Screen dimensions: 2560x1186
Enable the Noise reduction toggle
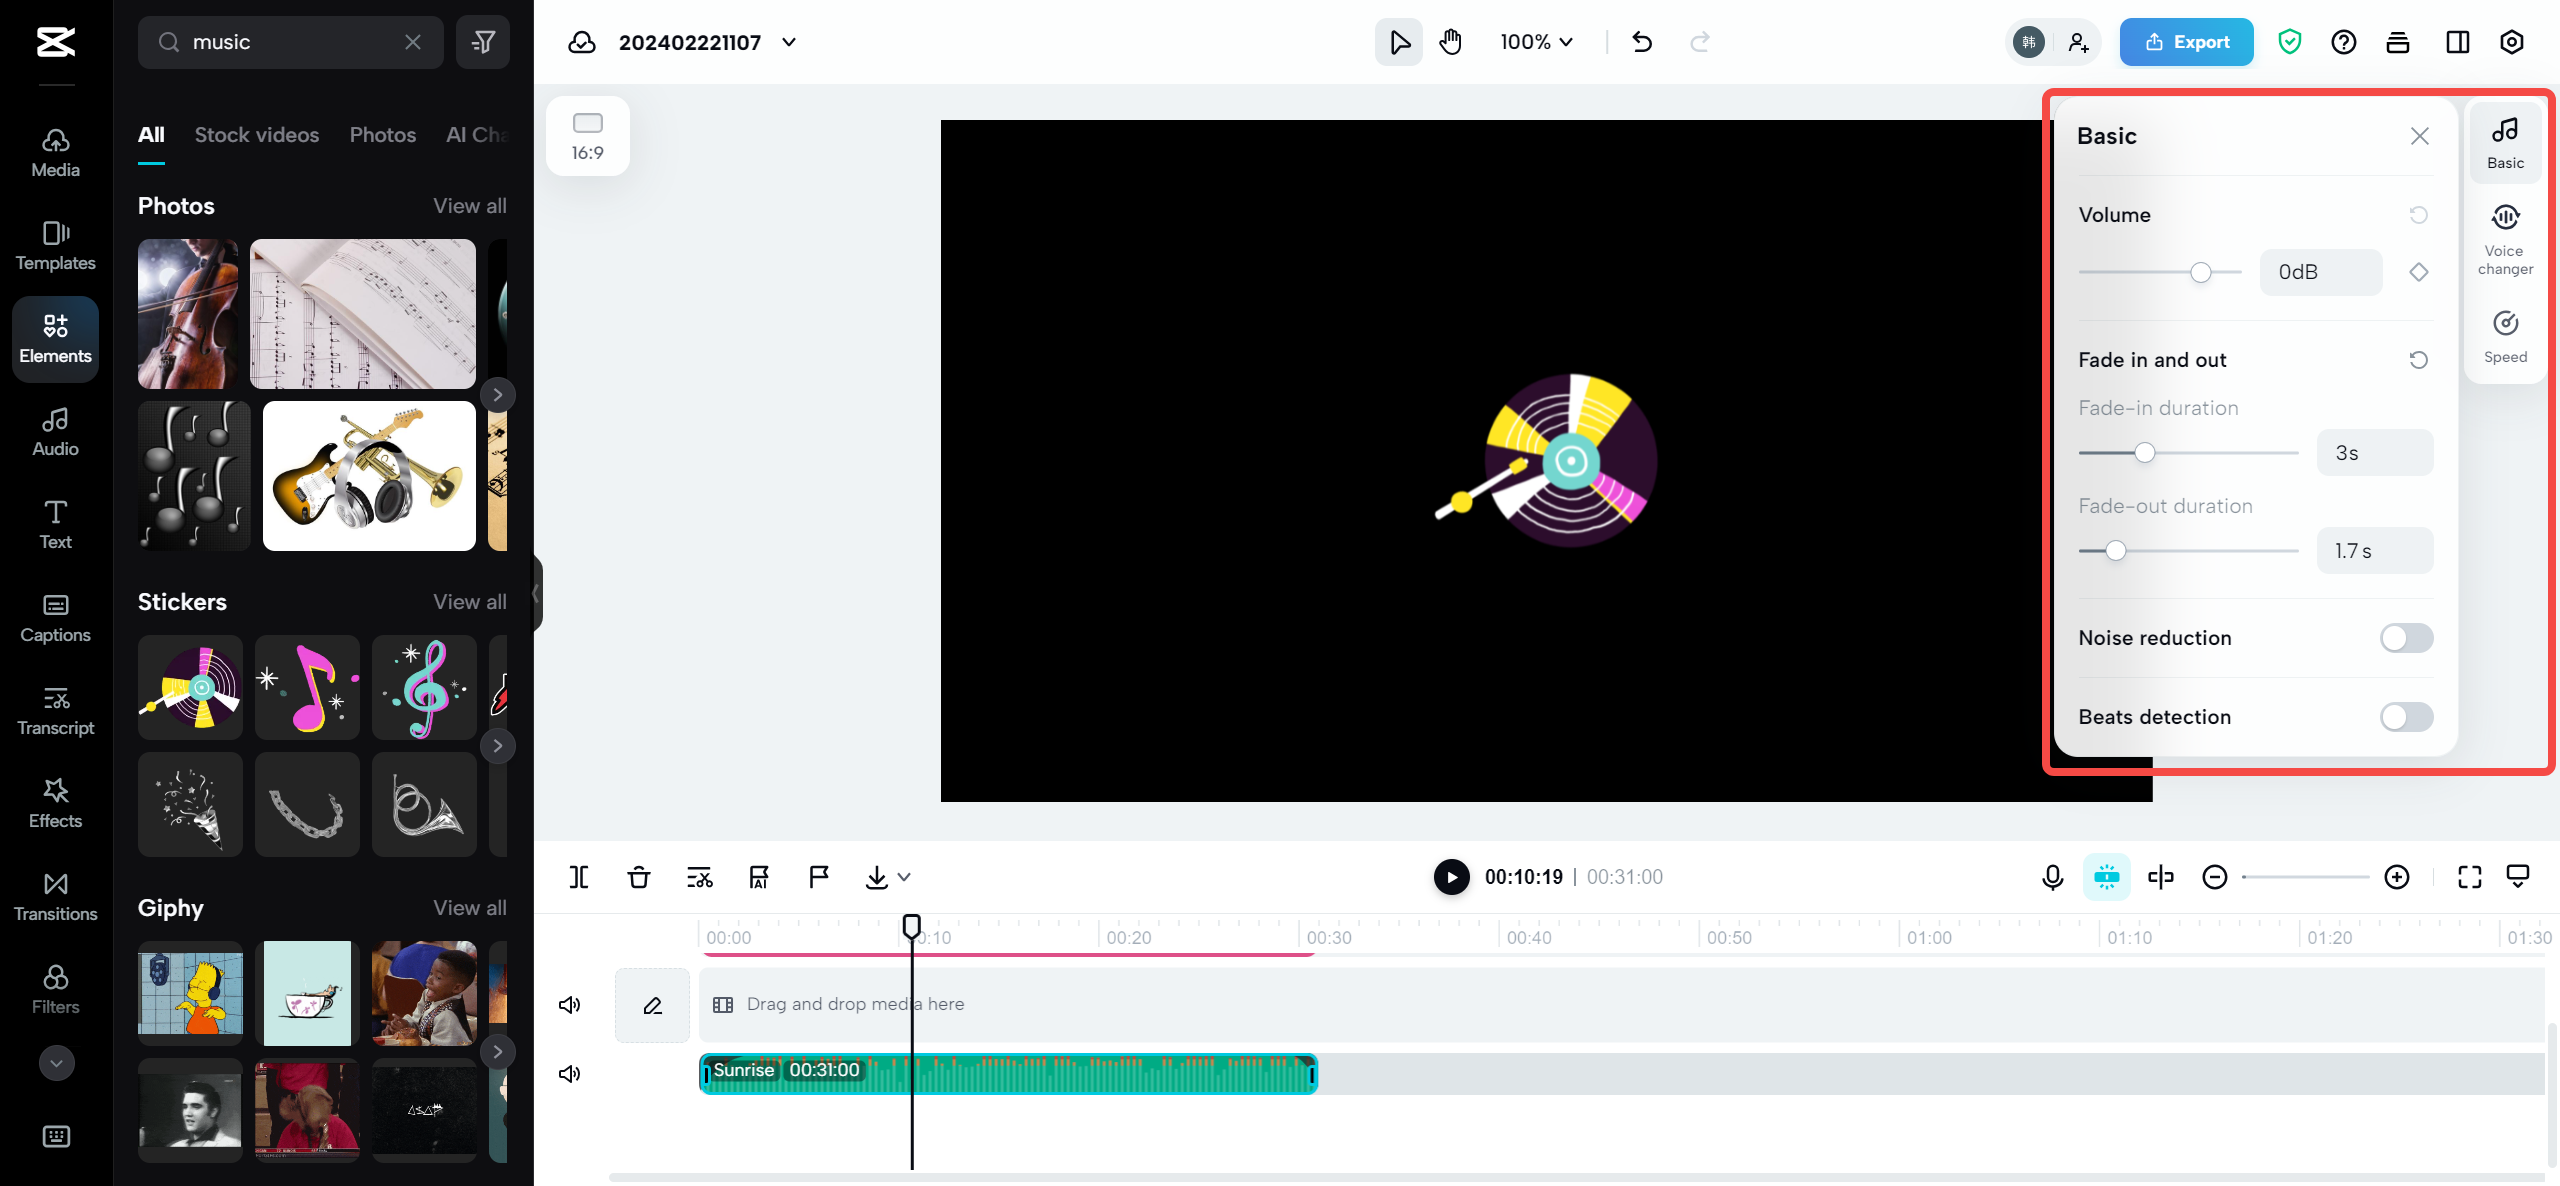[2406, 638]
